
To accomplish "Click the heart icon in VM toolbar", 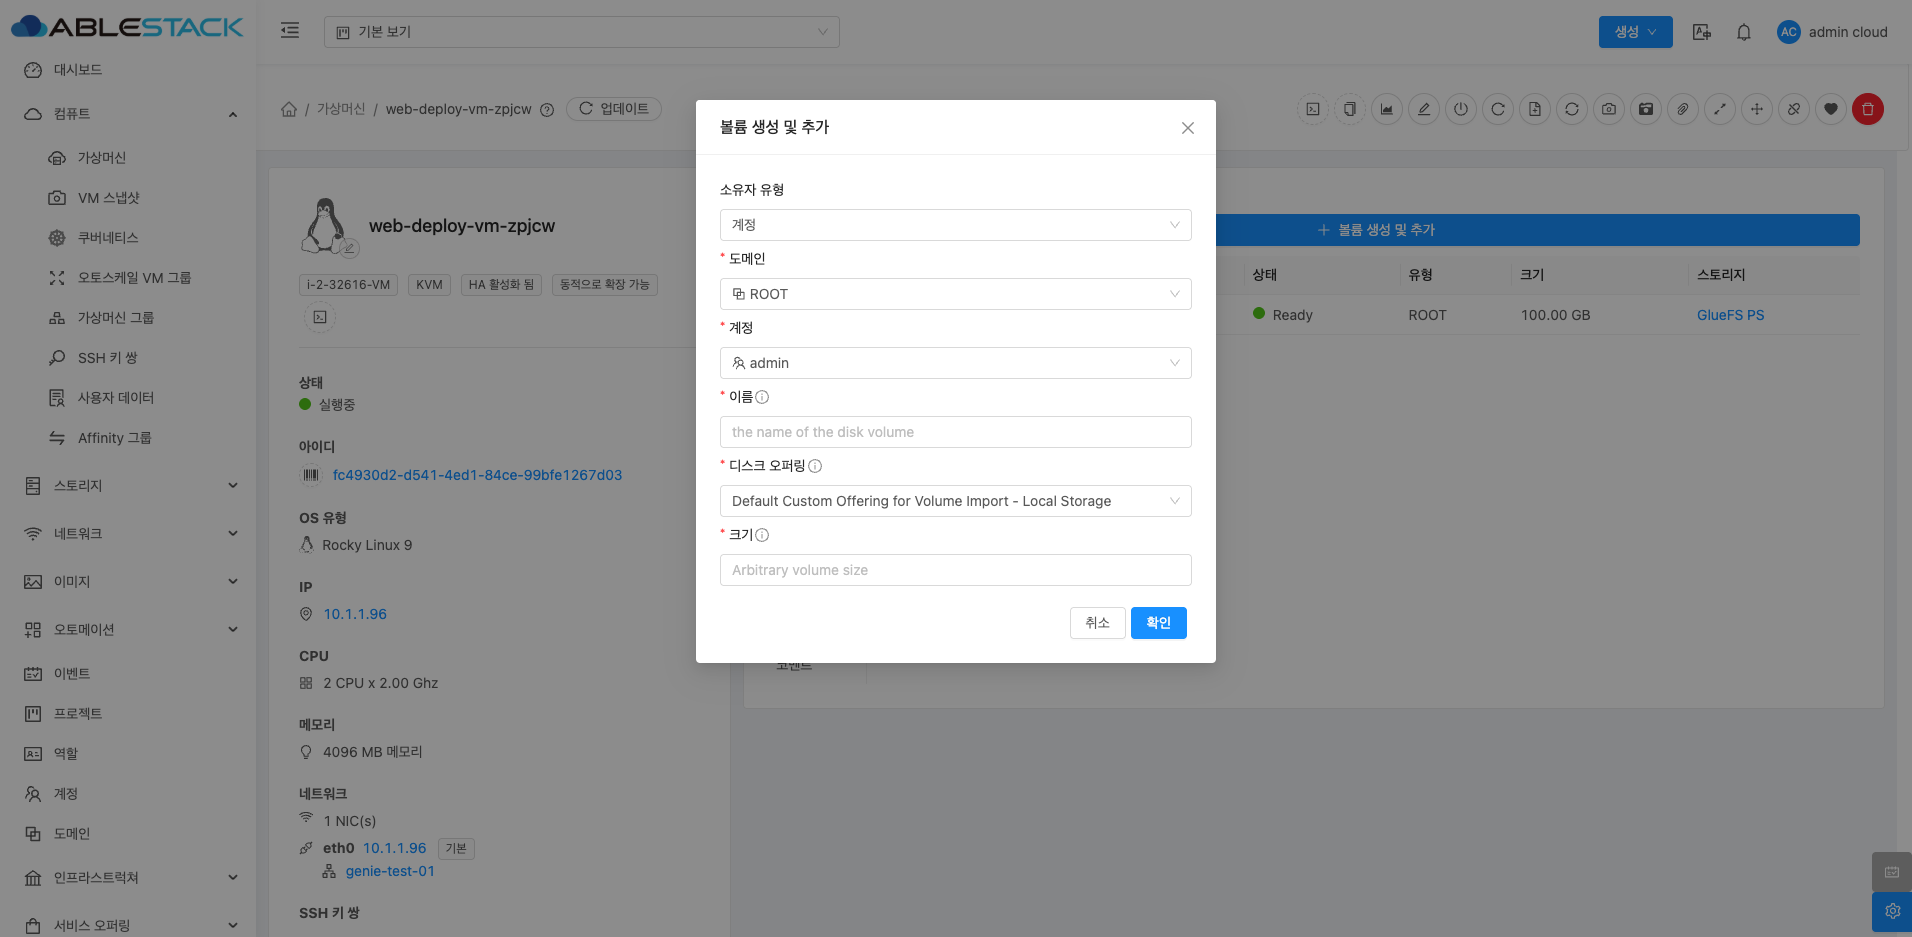I will (1830, 109).
